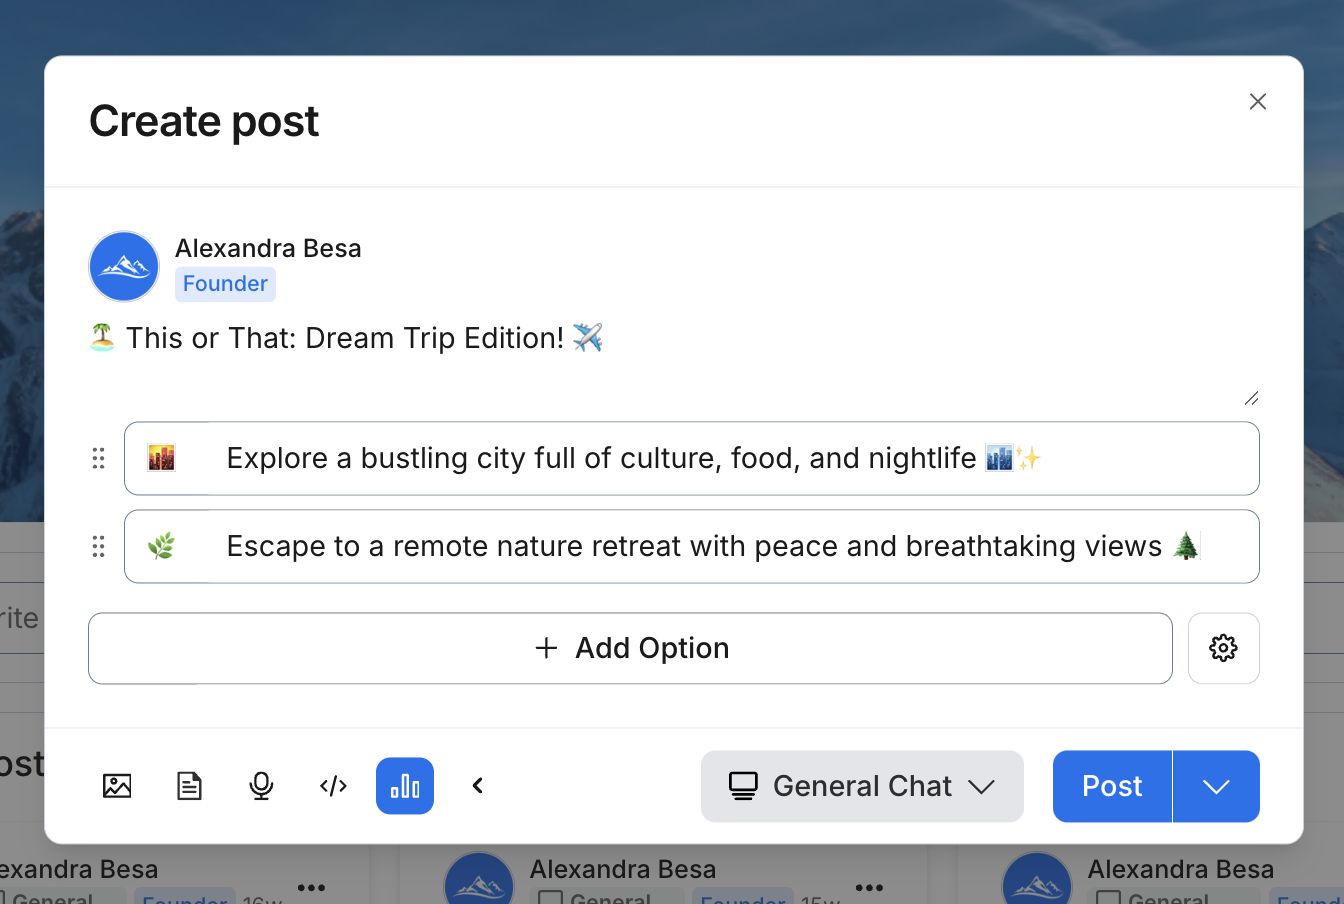Start a voice recording with the microphone icon
This screenshot has height=904, width=1344.
tap(261, 786)
